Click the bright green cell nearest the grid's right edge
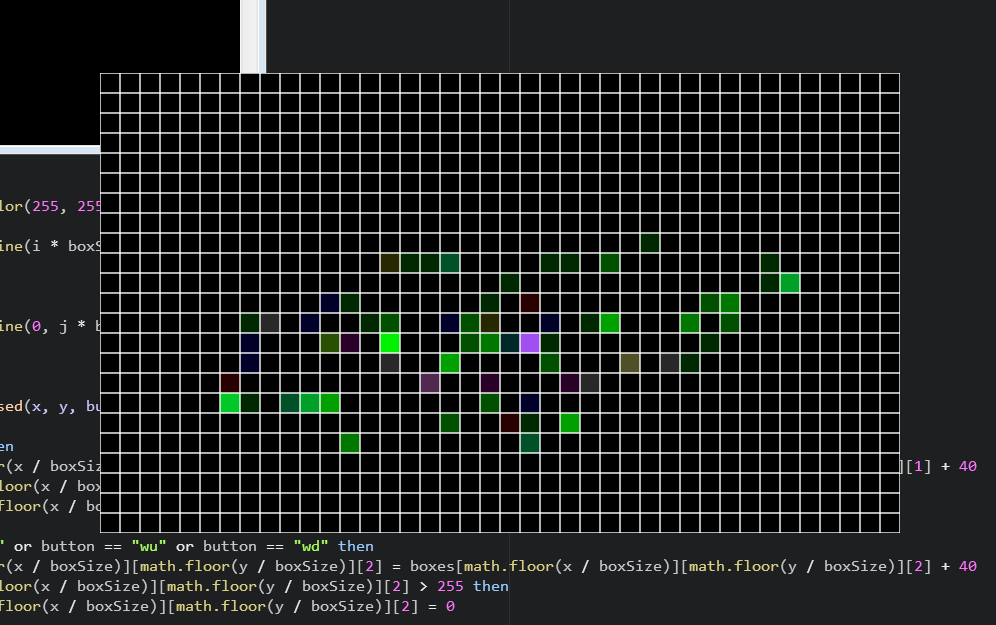Image resolution: width=996 pixels, height=625 pixels. 790,283
